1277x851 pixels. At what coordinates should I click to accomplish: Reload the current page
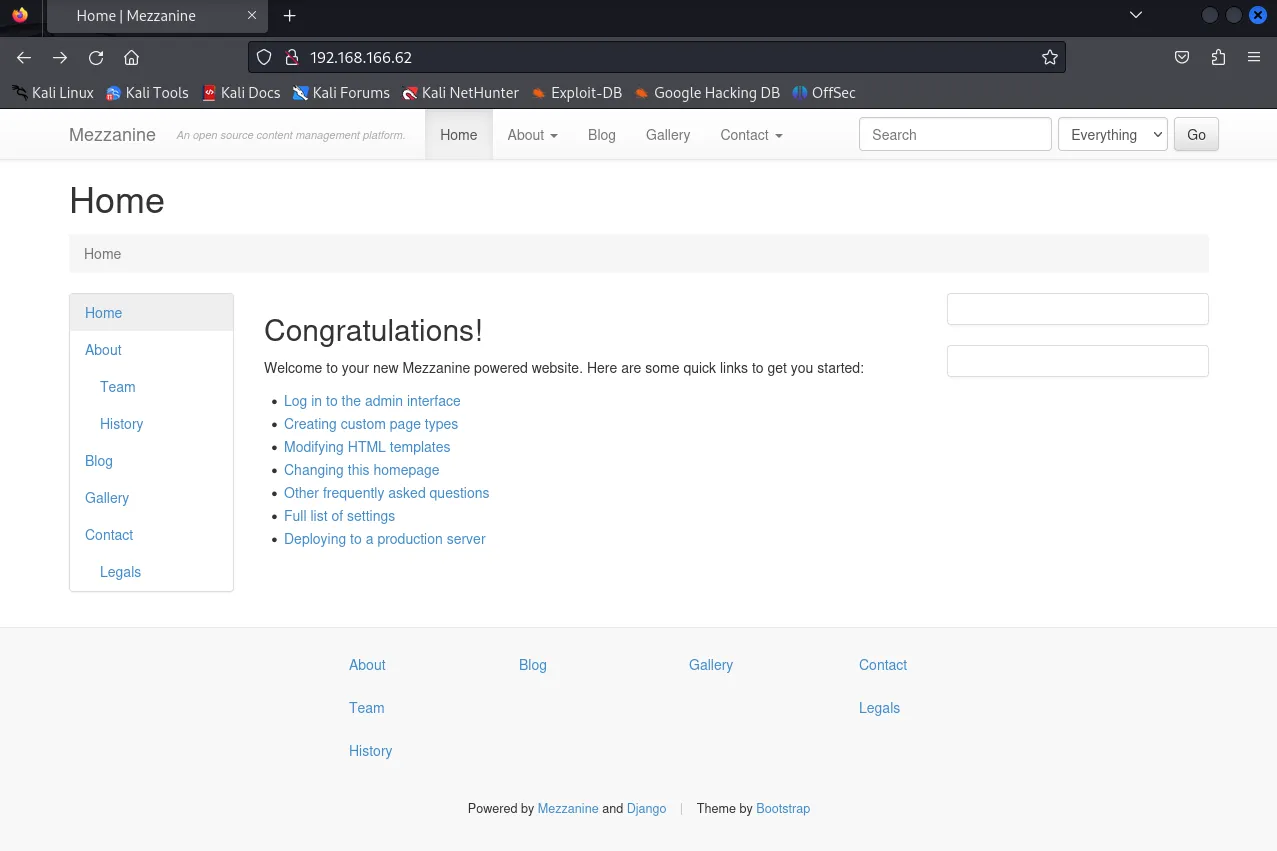tap(96, 58)
